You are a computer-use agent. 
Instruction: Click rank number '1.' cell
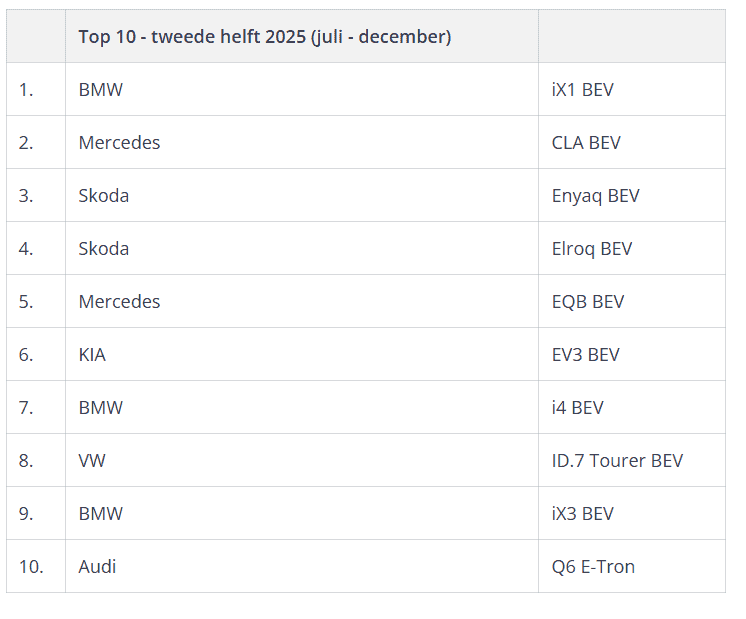pyautogui.click(x=26, y=90)
